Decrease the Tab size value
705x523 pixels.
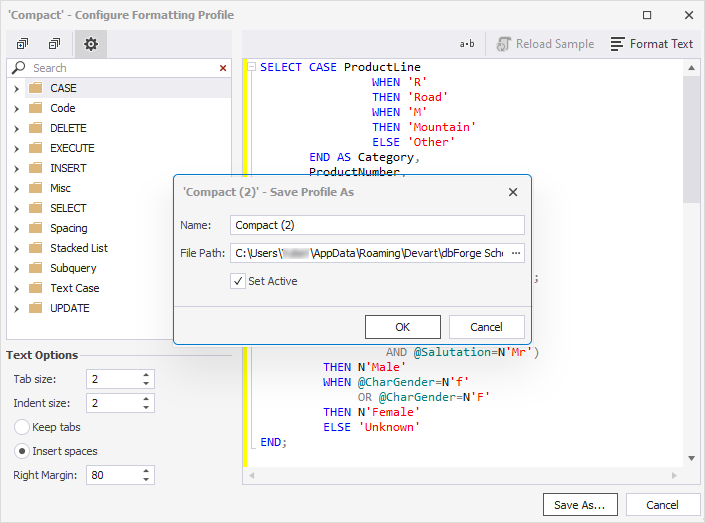click(146, 384)
